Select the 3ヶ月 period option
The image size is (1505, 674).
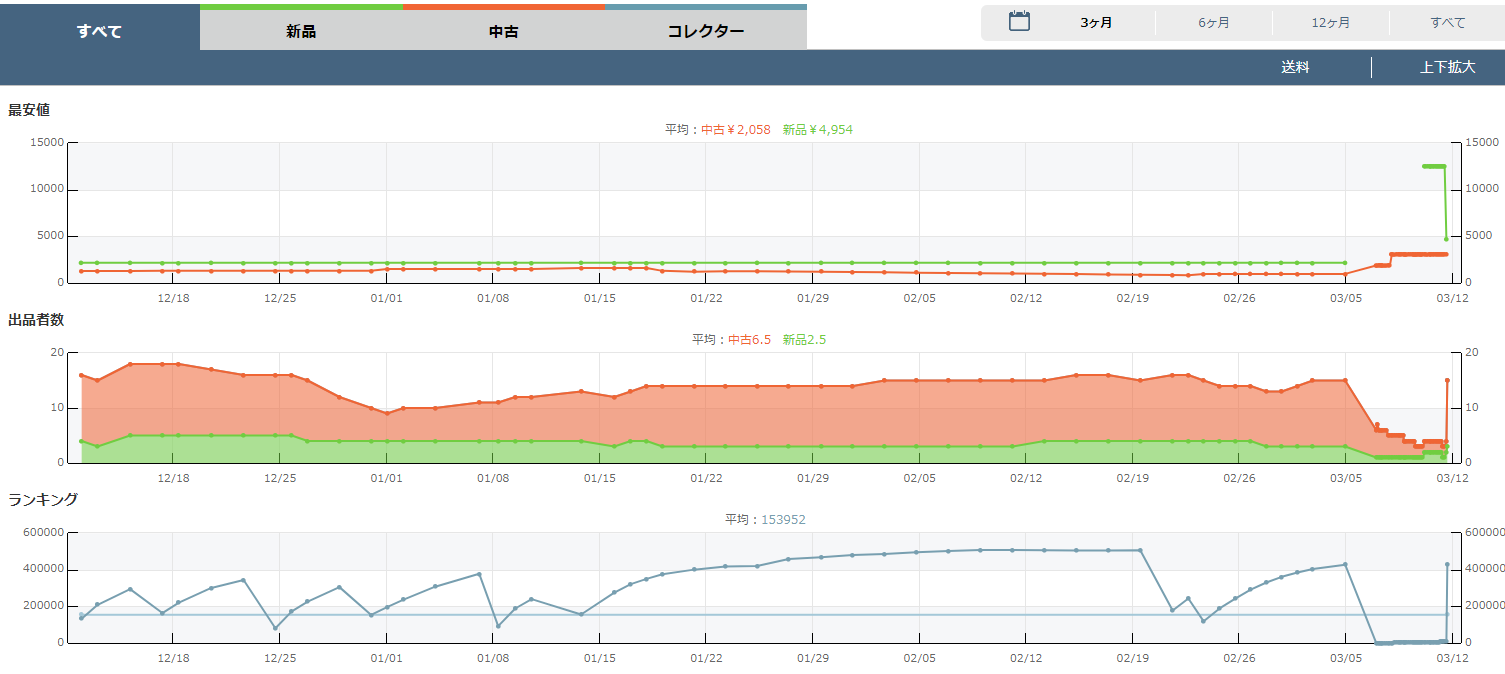[x=1096, y=23]
